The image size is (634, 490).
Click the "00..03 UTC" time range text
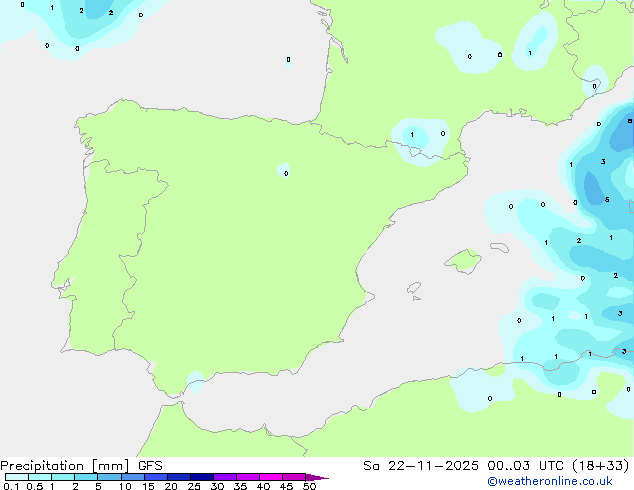coord(525,466)
